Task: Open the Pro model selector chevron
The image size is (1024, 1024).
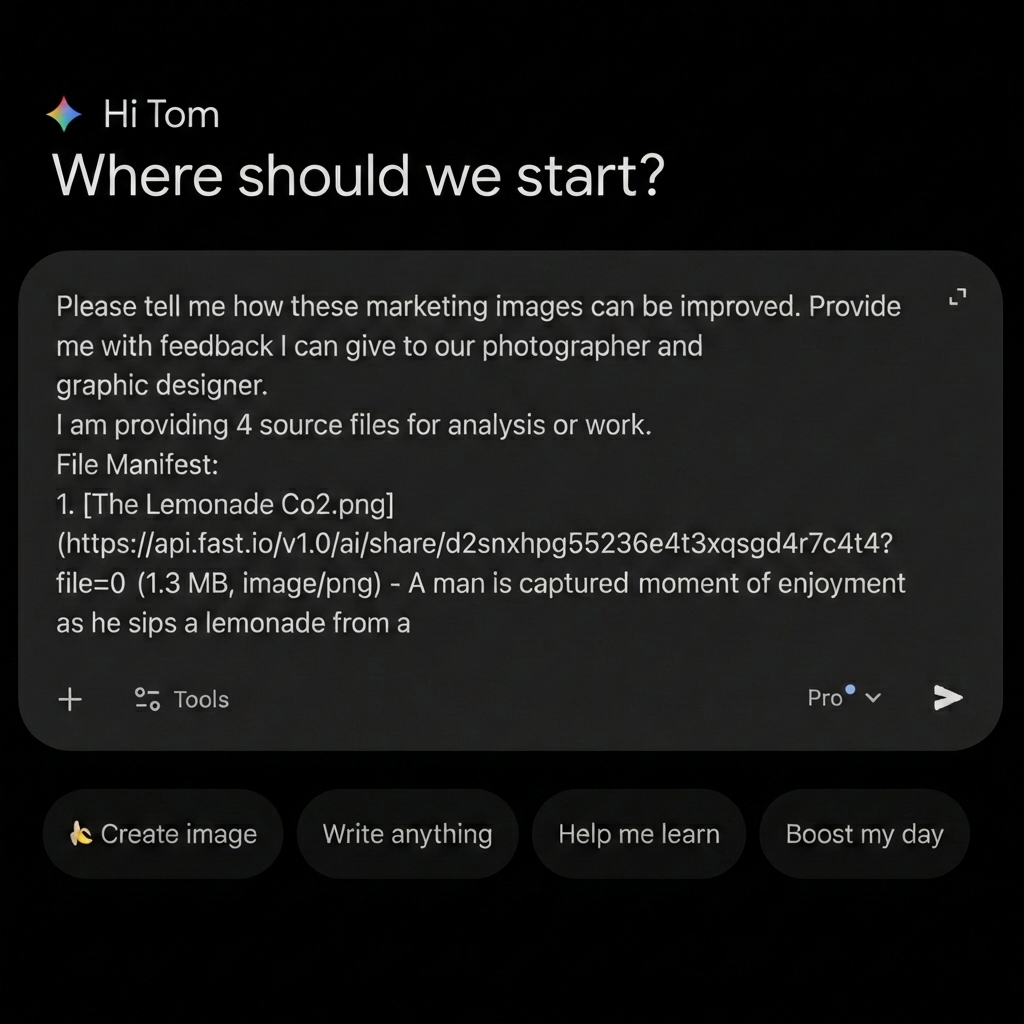Action: [x=873, y=699]
